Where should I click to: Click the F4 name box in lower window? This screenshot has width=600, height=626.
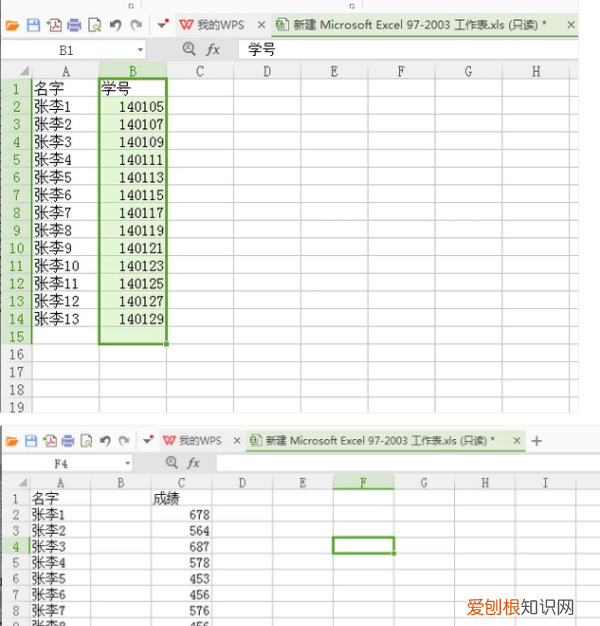click(x=62, y=464)
